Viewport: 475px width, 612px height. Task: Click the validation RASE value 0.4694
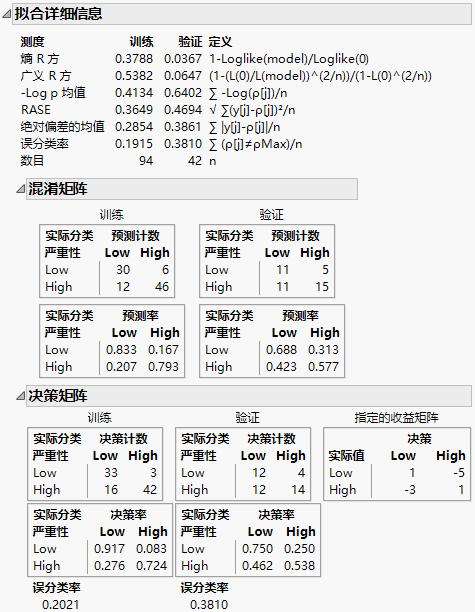[183, 110]
